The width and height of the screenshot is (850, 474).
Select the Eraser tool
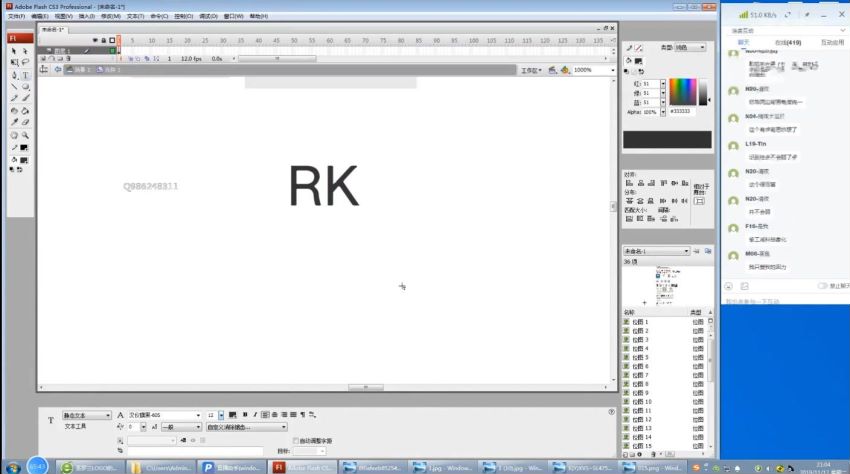25,123
